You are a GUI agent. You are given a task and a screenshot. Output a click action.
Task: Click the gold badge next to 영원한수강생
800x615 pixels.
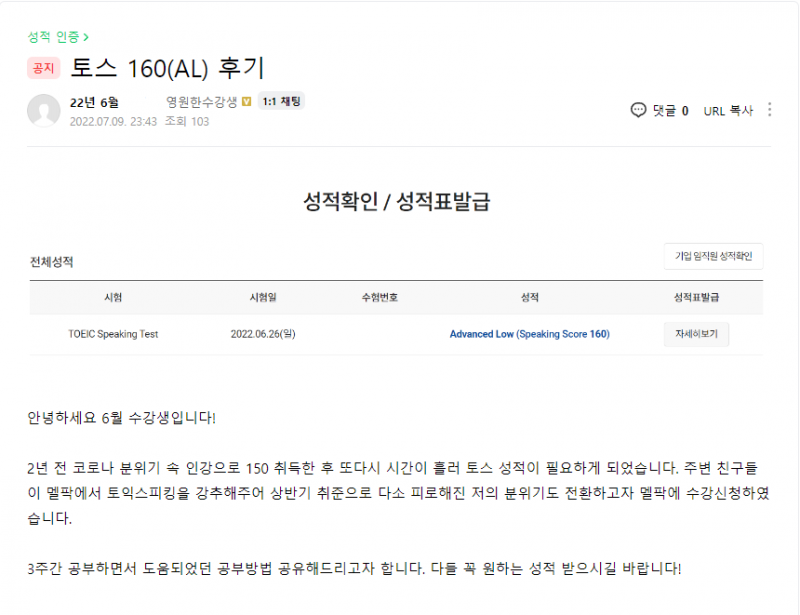[246, 102]
